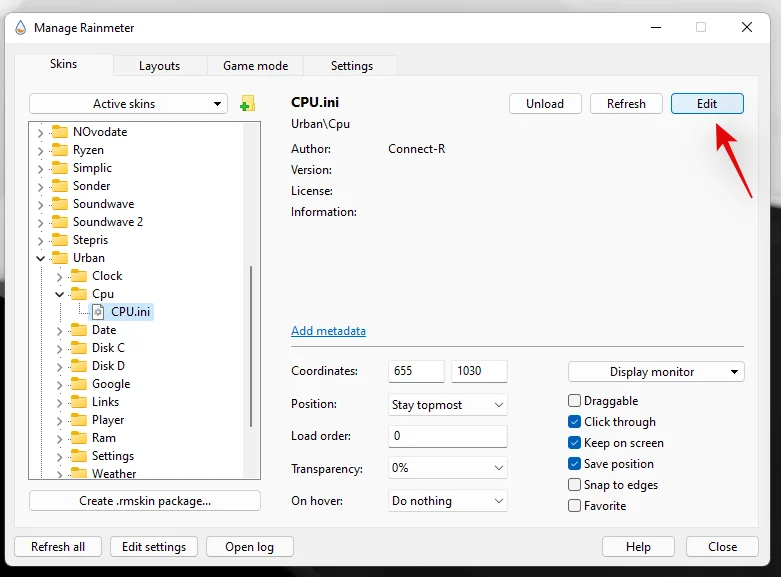781x577 pixels.
Task: Click the Refresh skin button
Action: pyautogui.click(x=626, y=104)
